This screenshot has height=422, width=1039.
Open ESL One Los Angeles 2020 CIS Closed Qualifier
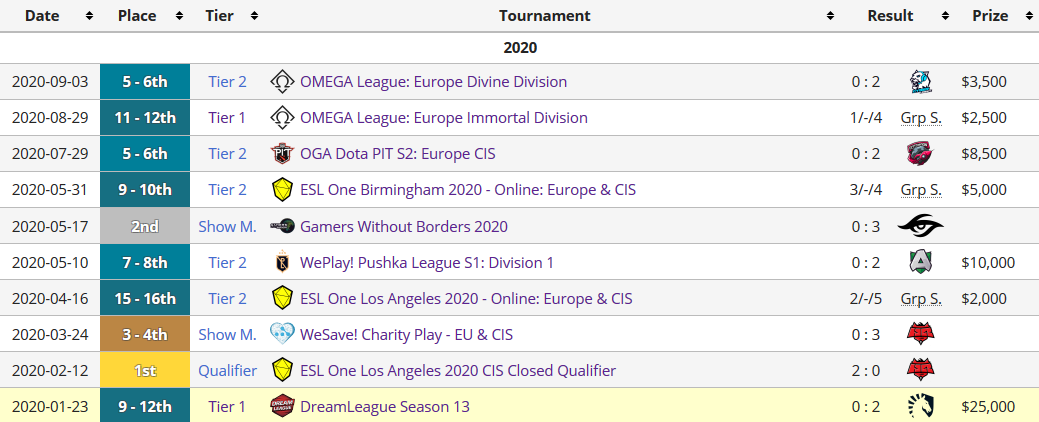(x=457, y=370)
